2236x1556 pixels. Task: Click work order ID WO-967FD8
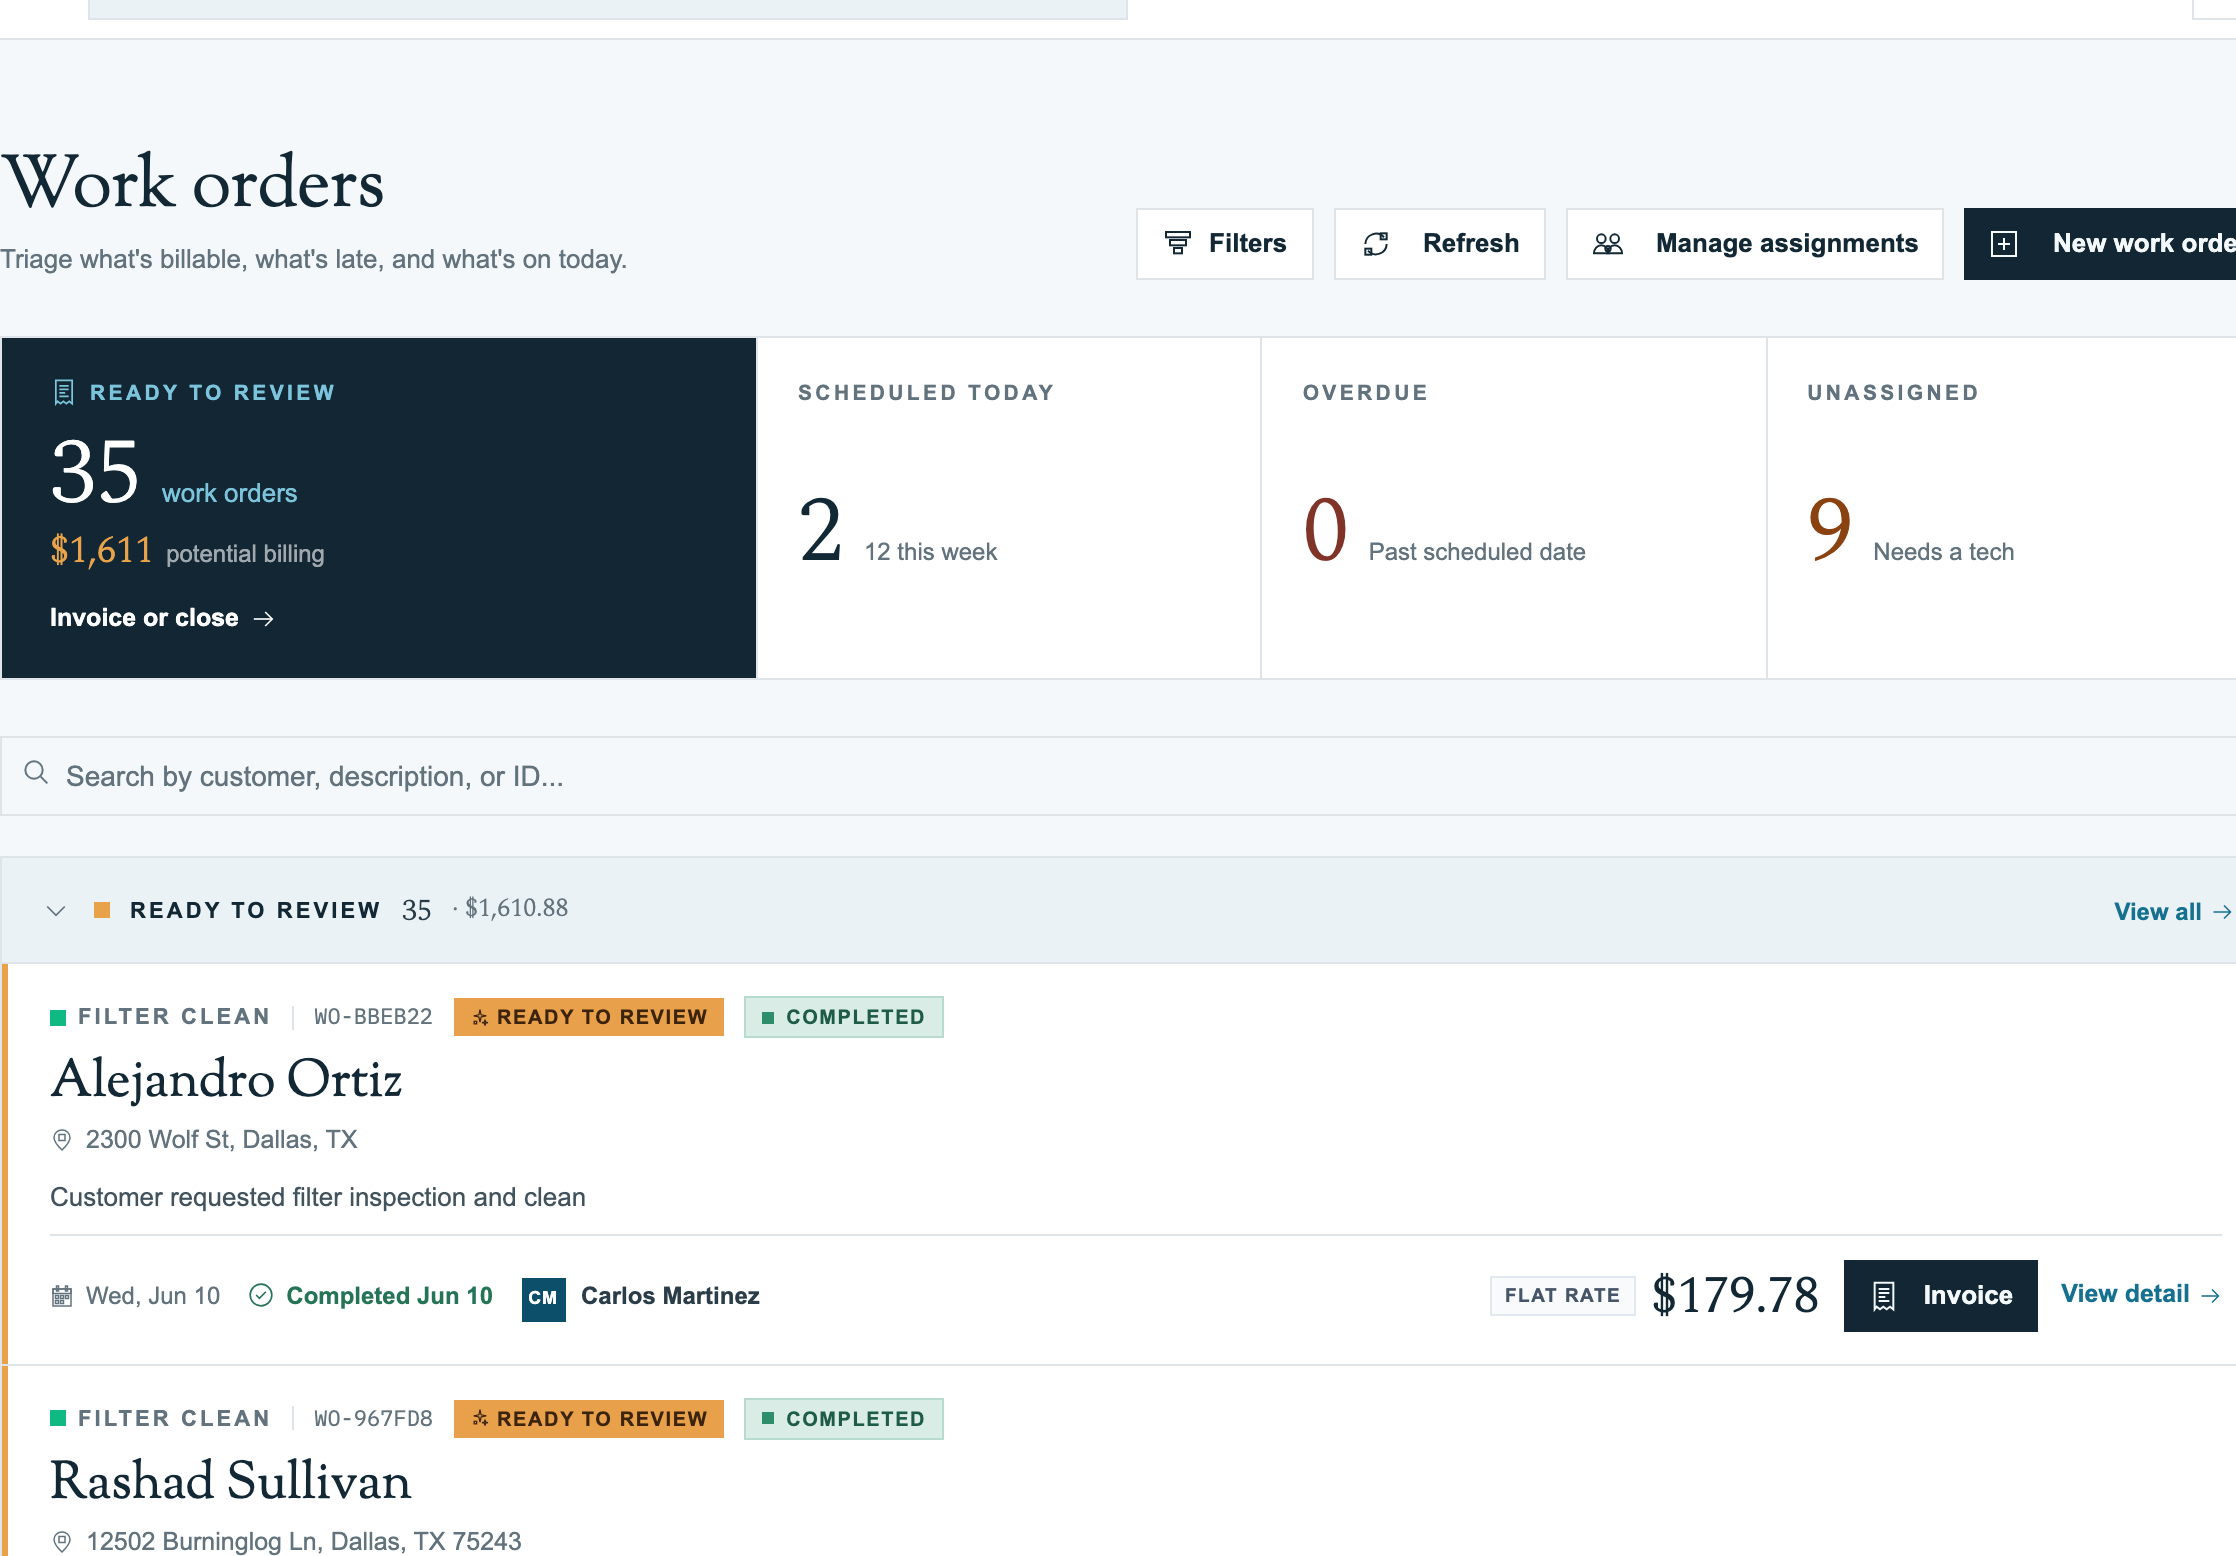point(373,1419)
